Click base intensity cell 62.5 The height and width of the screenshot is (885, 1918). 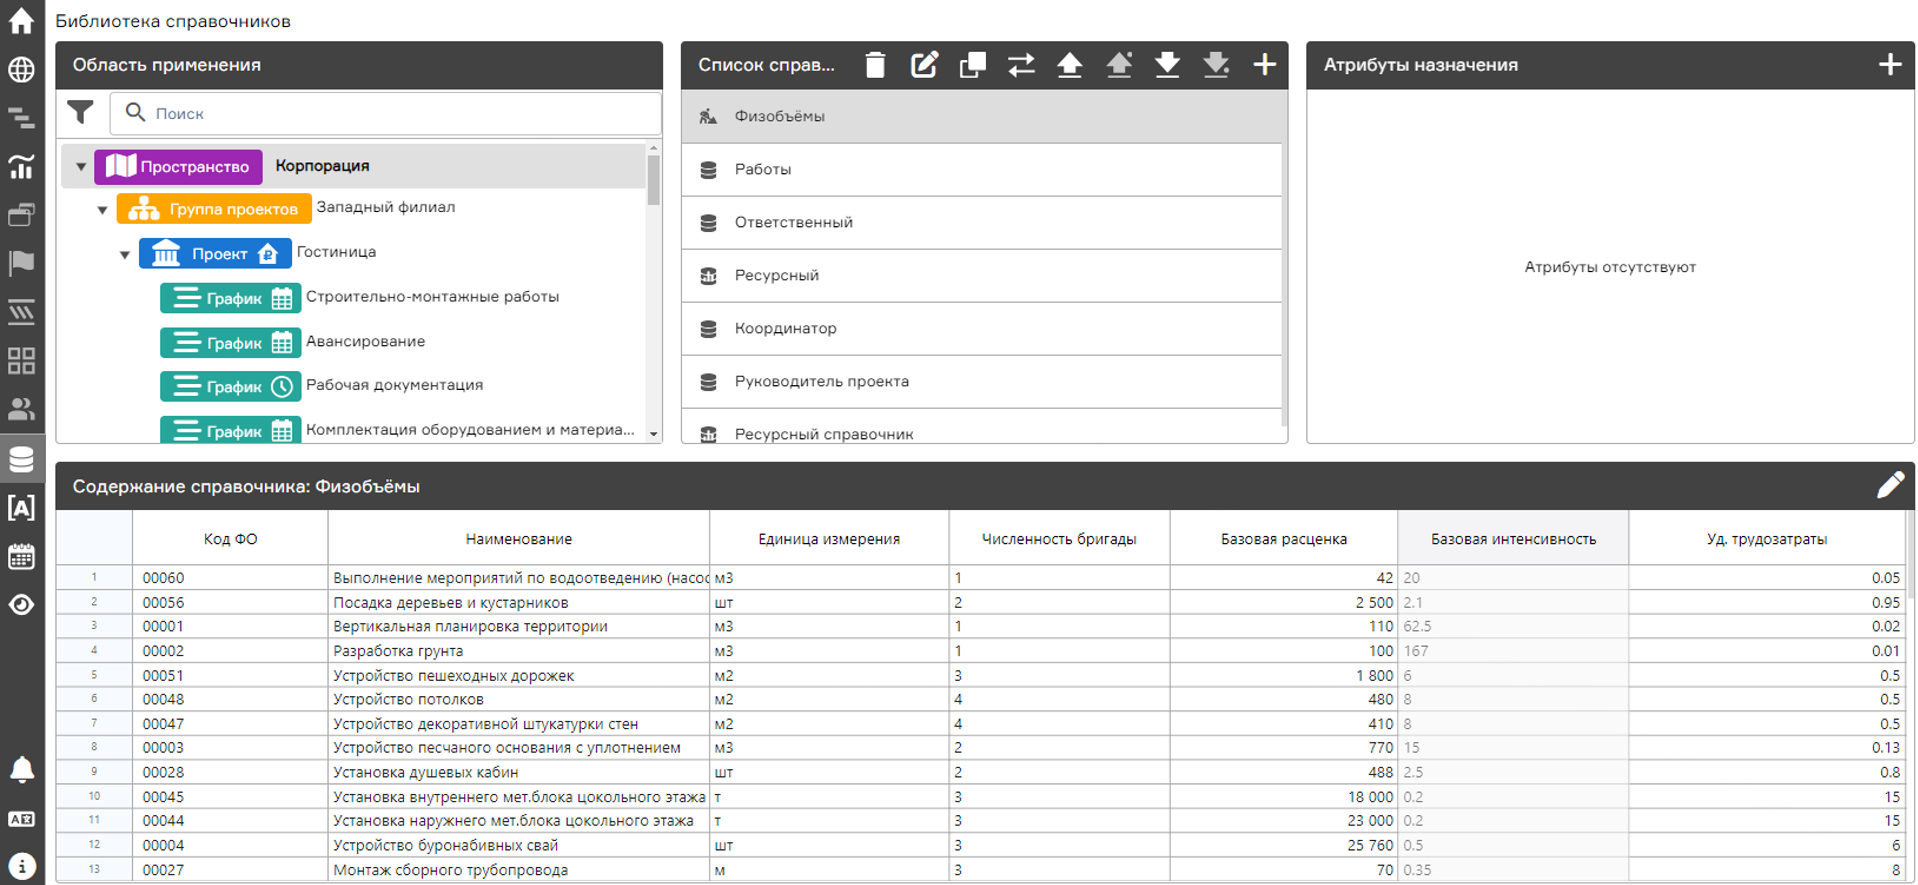click(x=1513, y=626)
